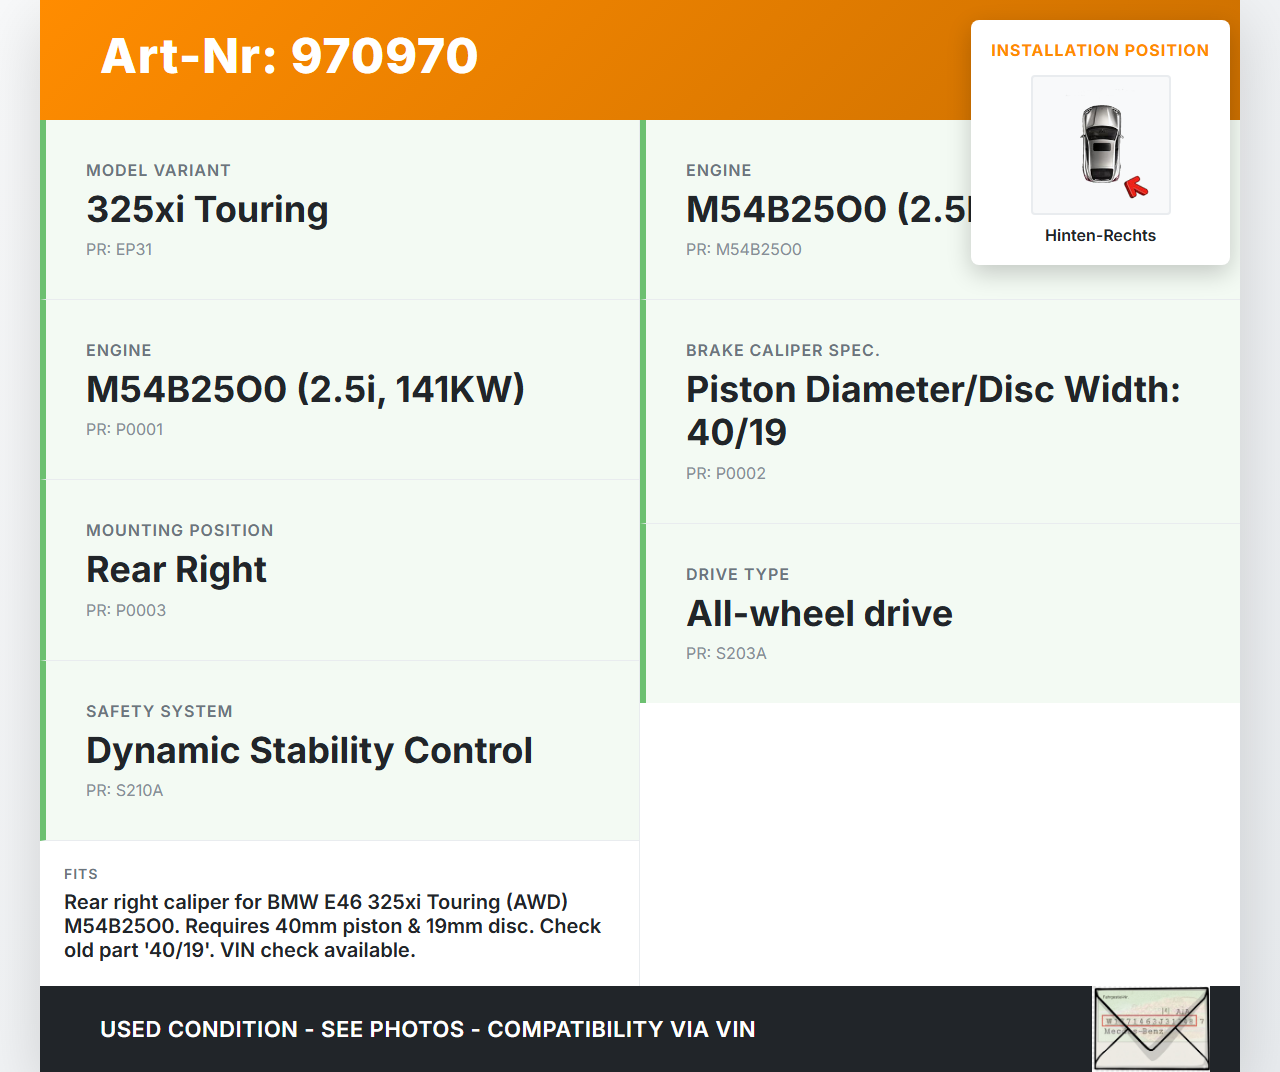Screen dimensions: 1280x1072
Task: Select the Dynamic Stability Control entry
Action: (309, 751)
